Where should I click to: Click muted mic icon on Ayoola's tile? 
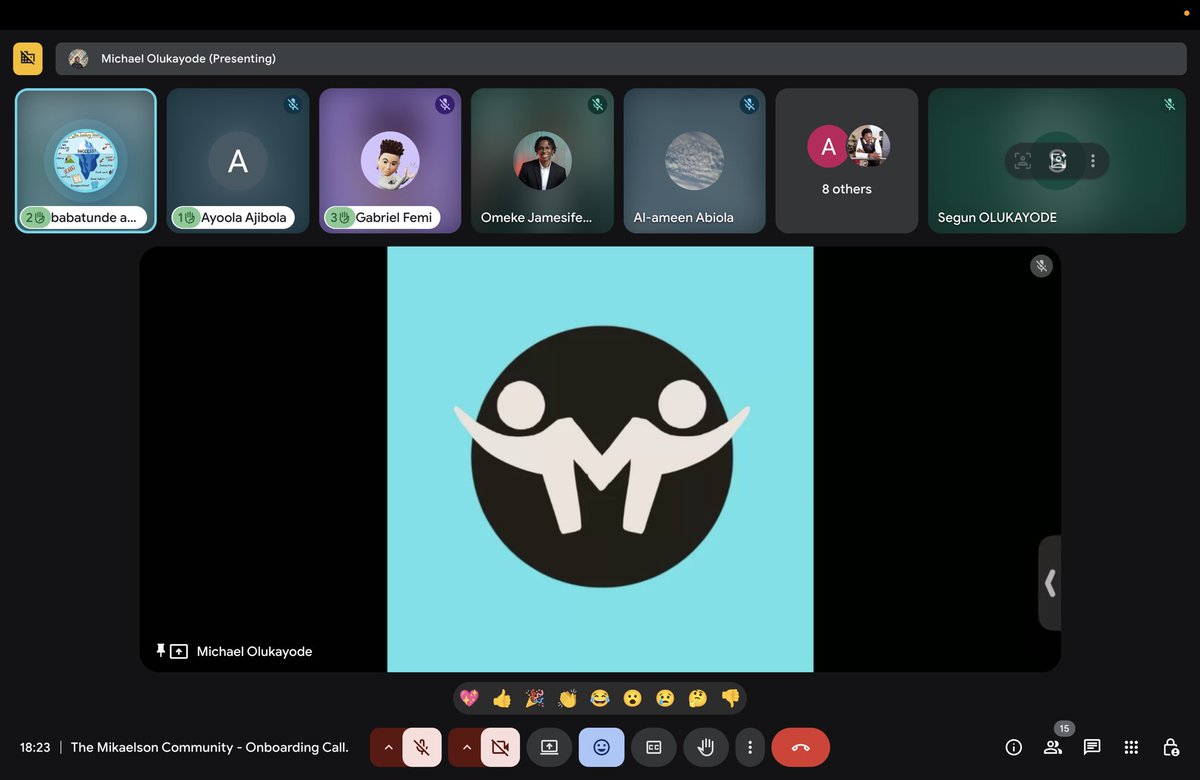point(293,104)
